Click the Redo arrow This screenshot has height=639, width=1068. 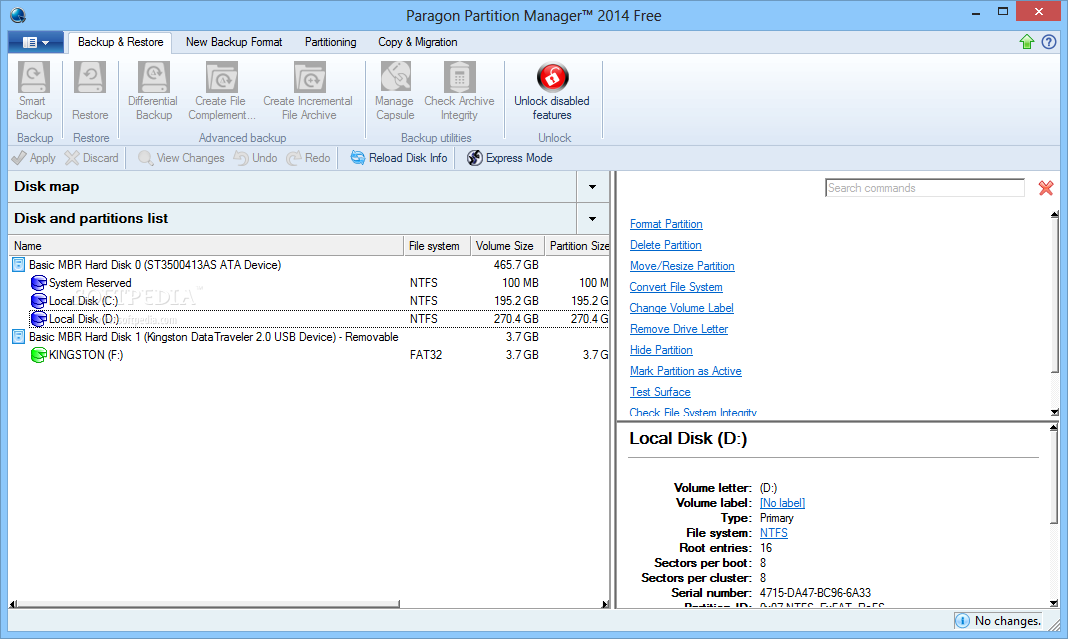294,158
